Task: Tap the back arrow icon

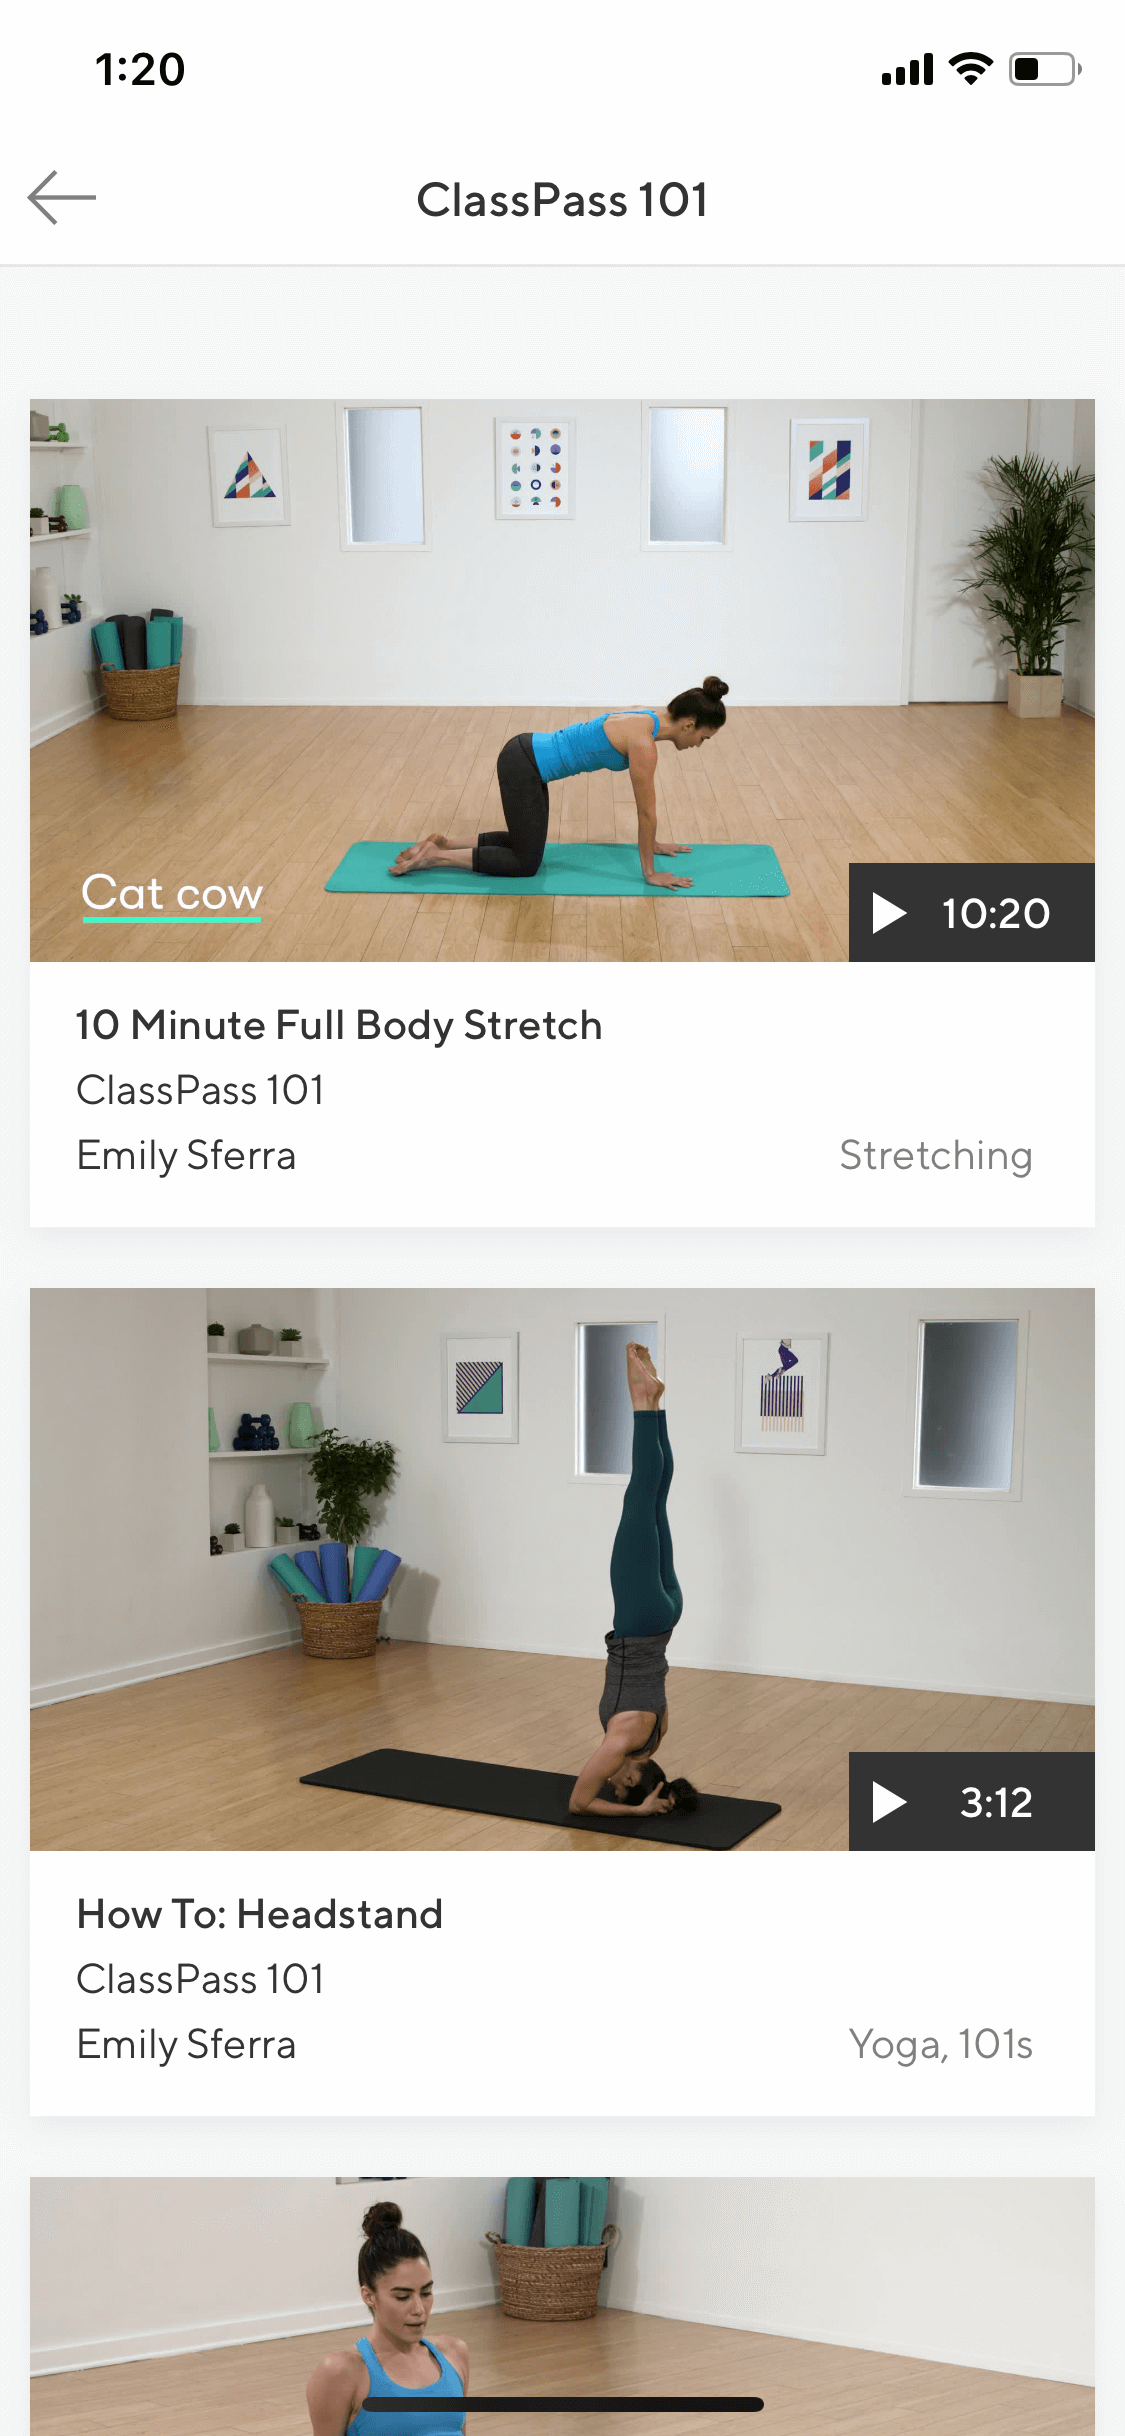Action: pyautogui.click(x=62, y=198)
